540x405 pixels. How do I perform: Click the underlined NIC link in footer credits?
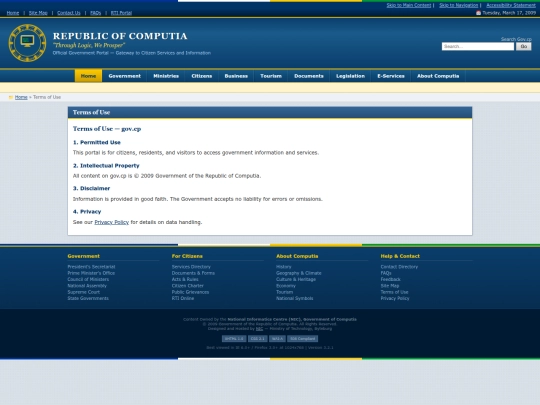click(259, 329)
